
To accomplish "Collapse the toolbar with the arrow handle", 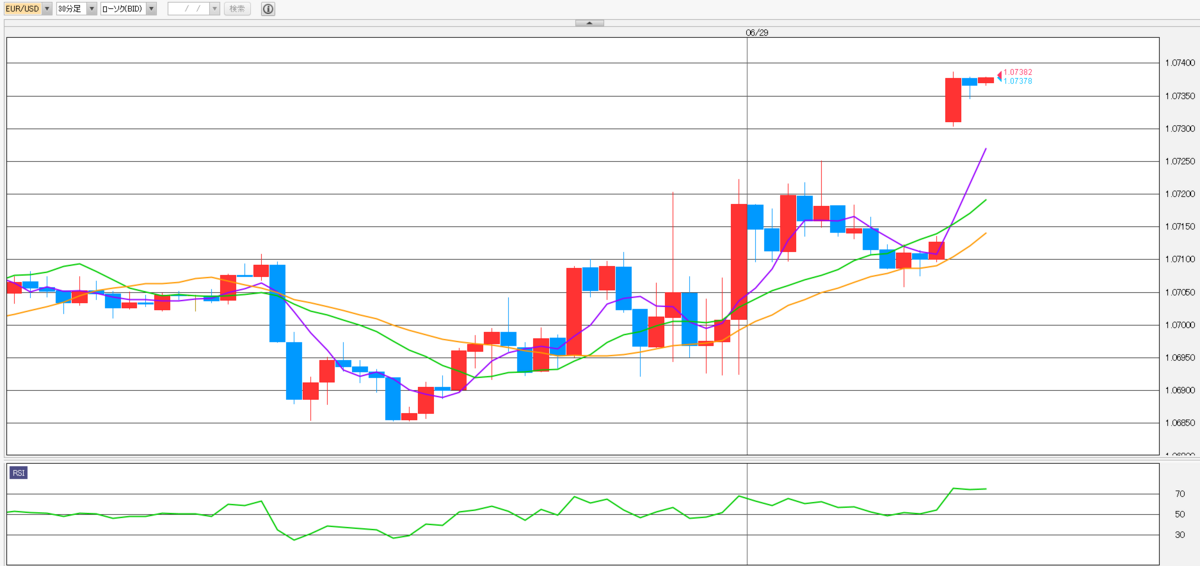I will point(589,22).
